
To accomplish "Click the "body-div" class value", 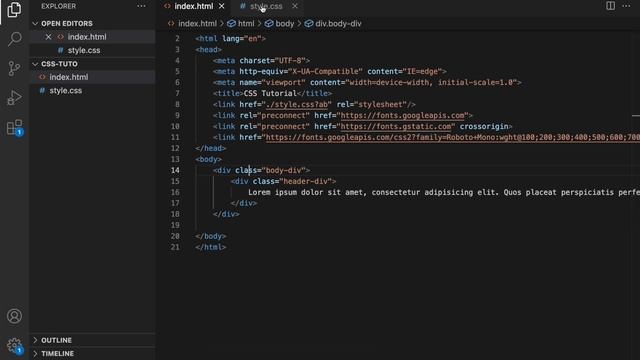I will 283,170.
